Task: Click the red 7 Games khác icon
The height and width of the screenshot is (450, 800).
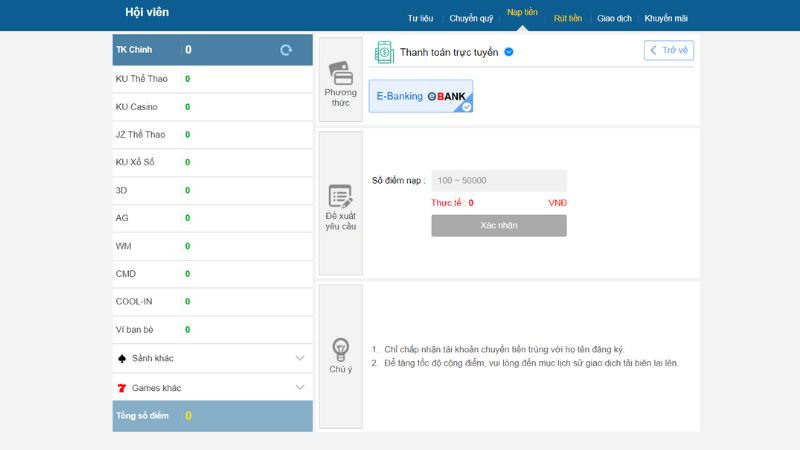Action: tap(122, 387)
